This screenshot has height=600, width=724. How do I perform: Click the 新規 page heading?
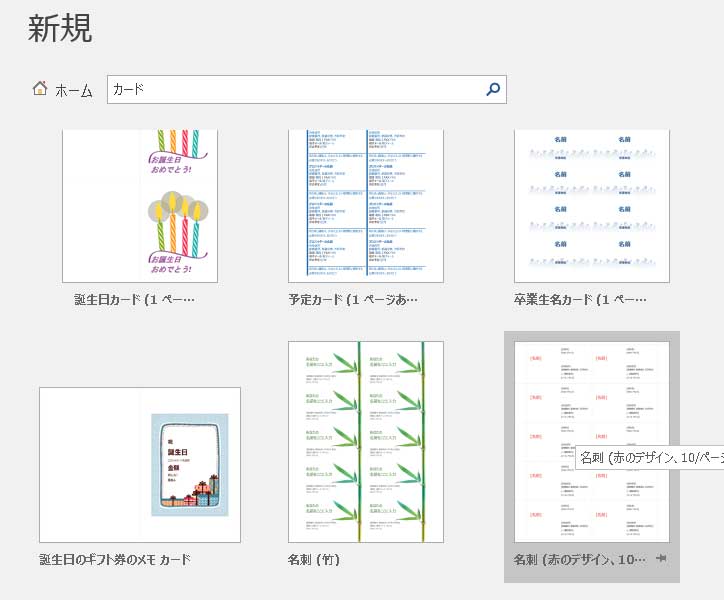point(60,28)
